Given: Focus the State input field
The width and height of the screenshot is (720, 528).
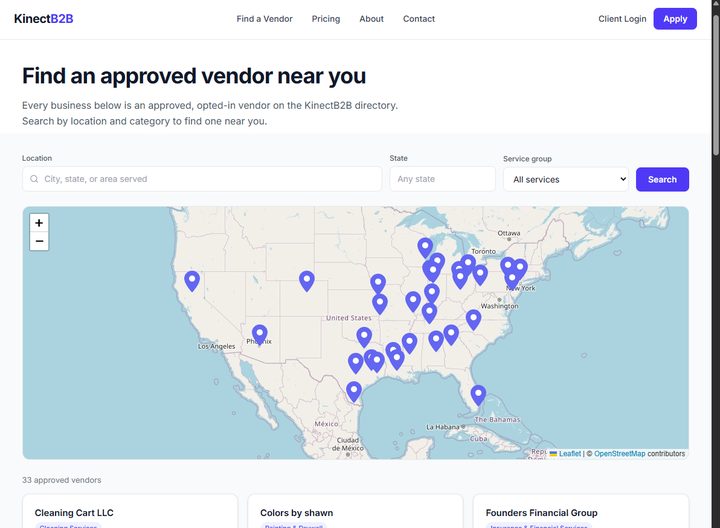Looking at the screenshot, I should [x=443, y=179].
